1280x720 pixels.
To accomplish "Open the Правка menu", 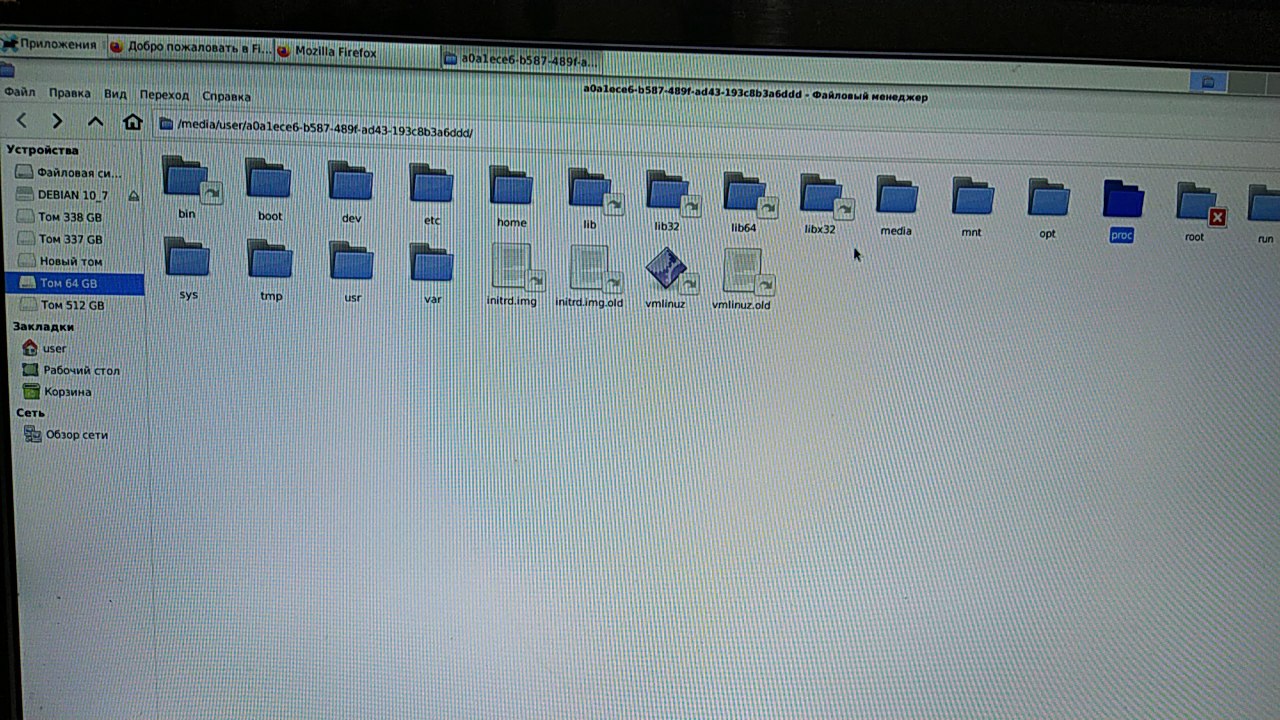I will pyautogui.click(x=69, y=93).
